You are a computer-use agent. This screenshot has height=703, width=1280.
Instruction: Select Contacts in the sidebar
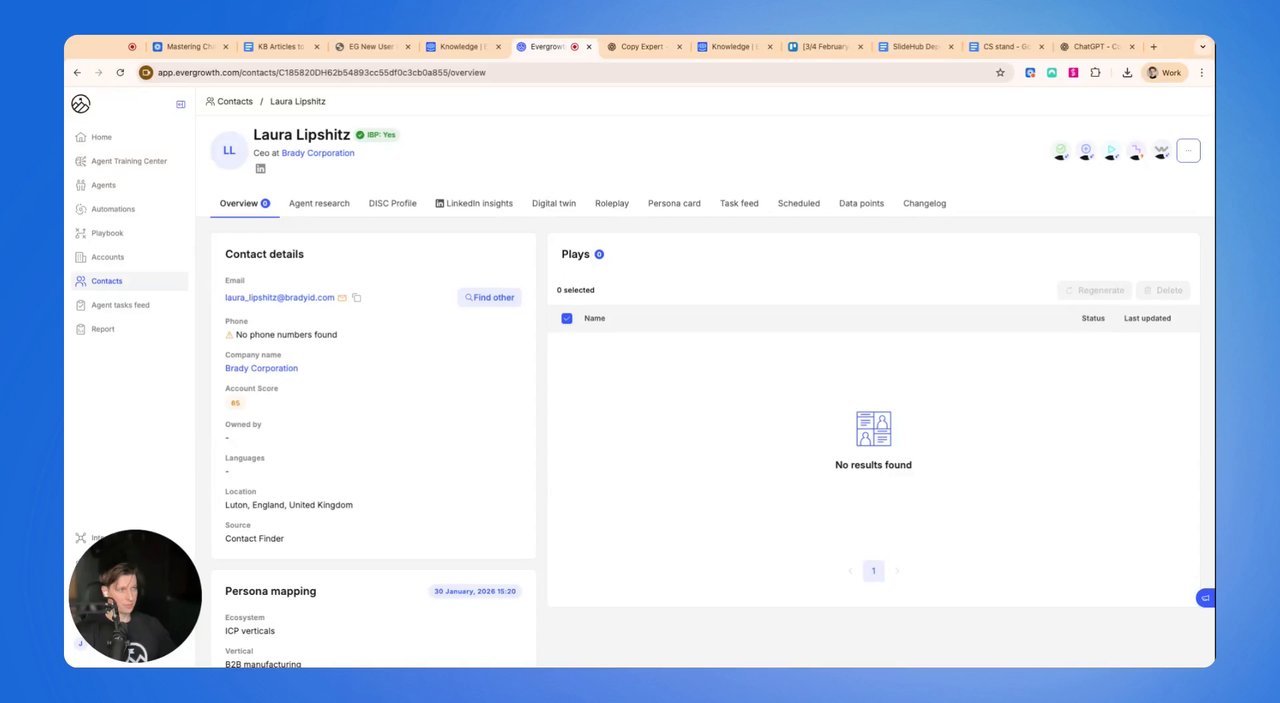pyautogui.click(x=131, y=281)
